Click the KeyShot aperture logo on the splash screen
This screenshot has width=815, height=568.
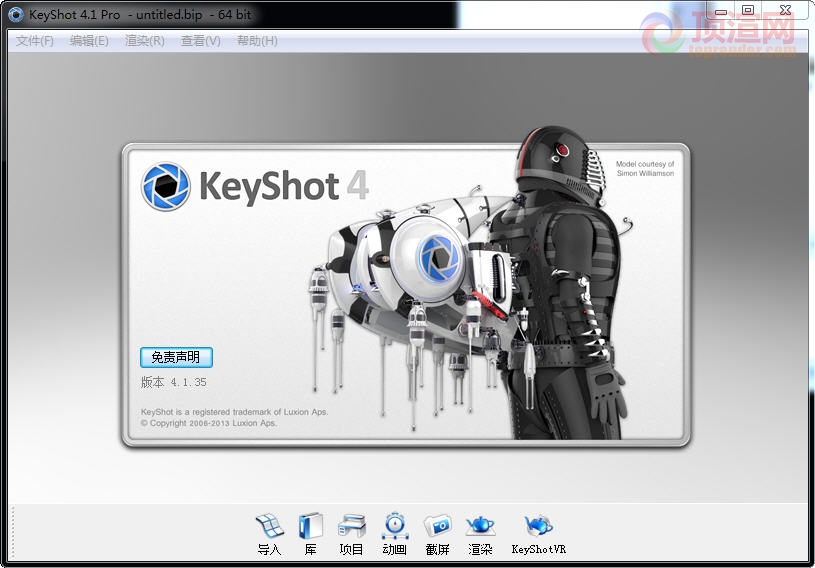166,187
